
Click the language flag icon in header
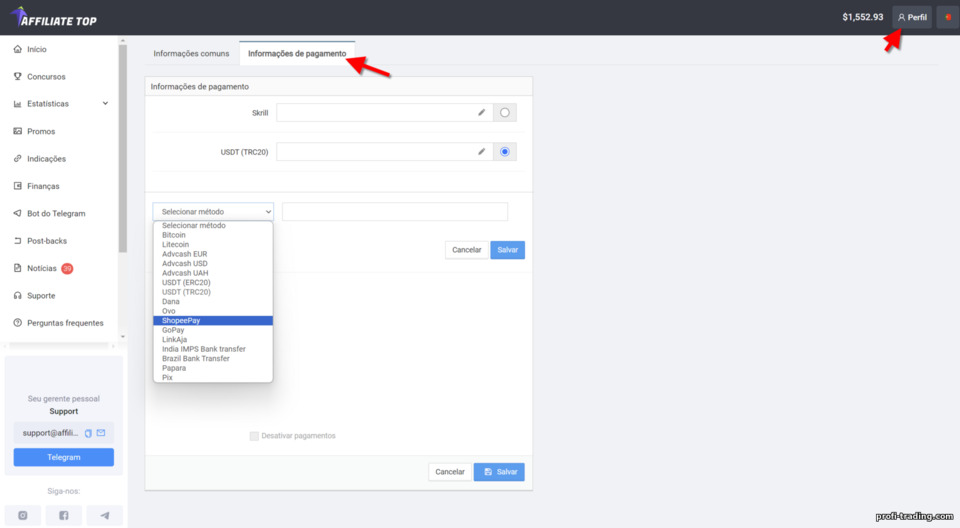pos(948,17)
